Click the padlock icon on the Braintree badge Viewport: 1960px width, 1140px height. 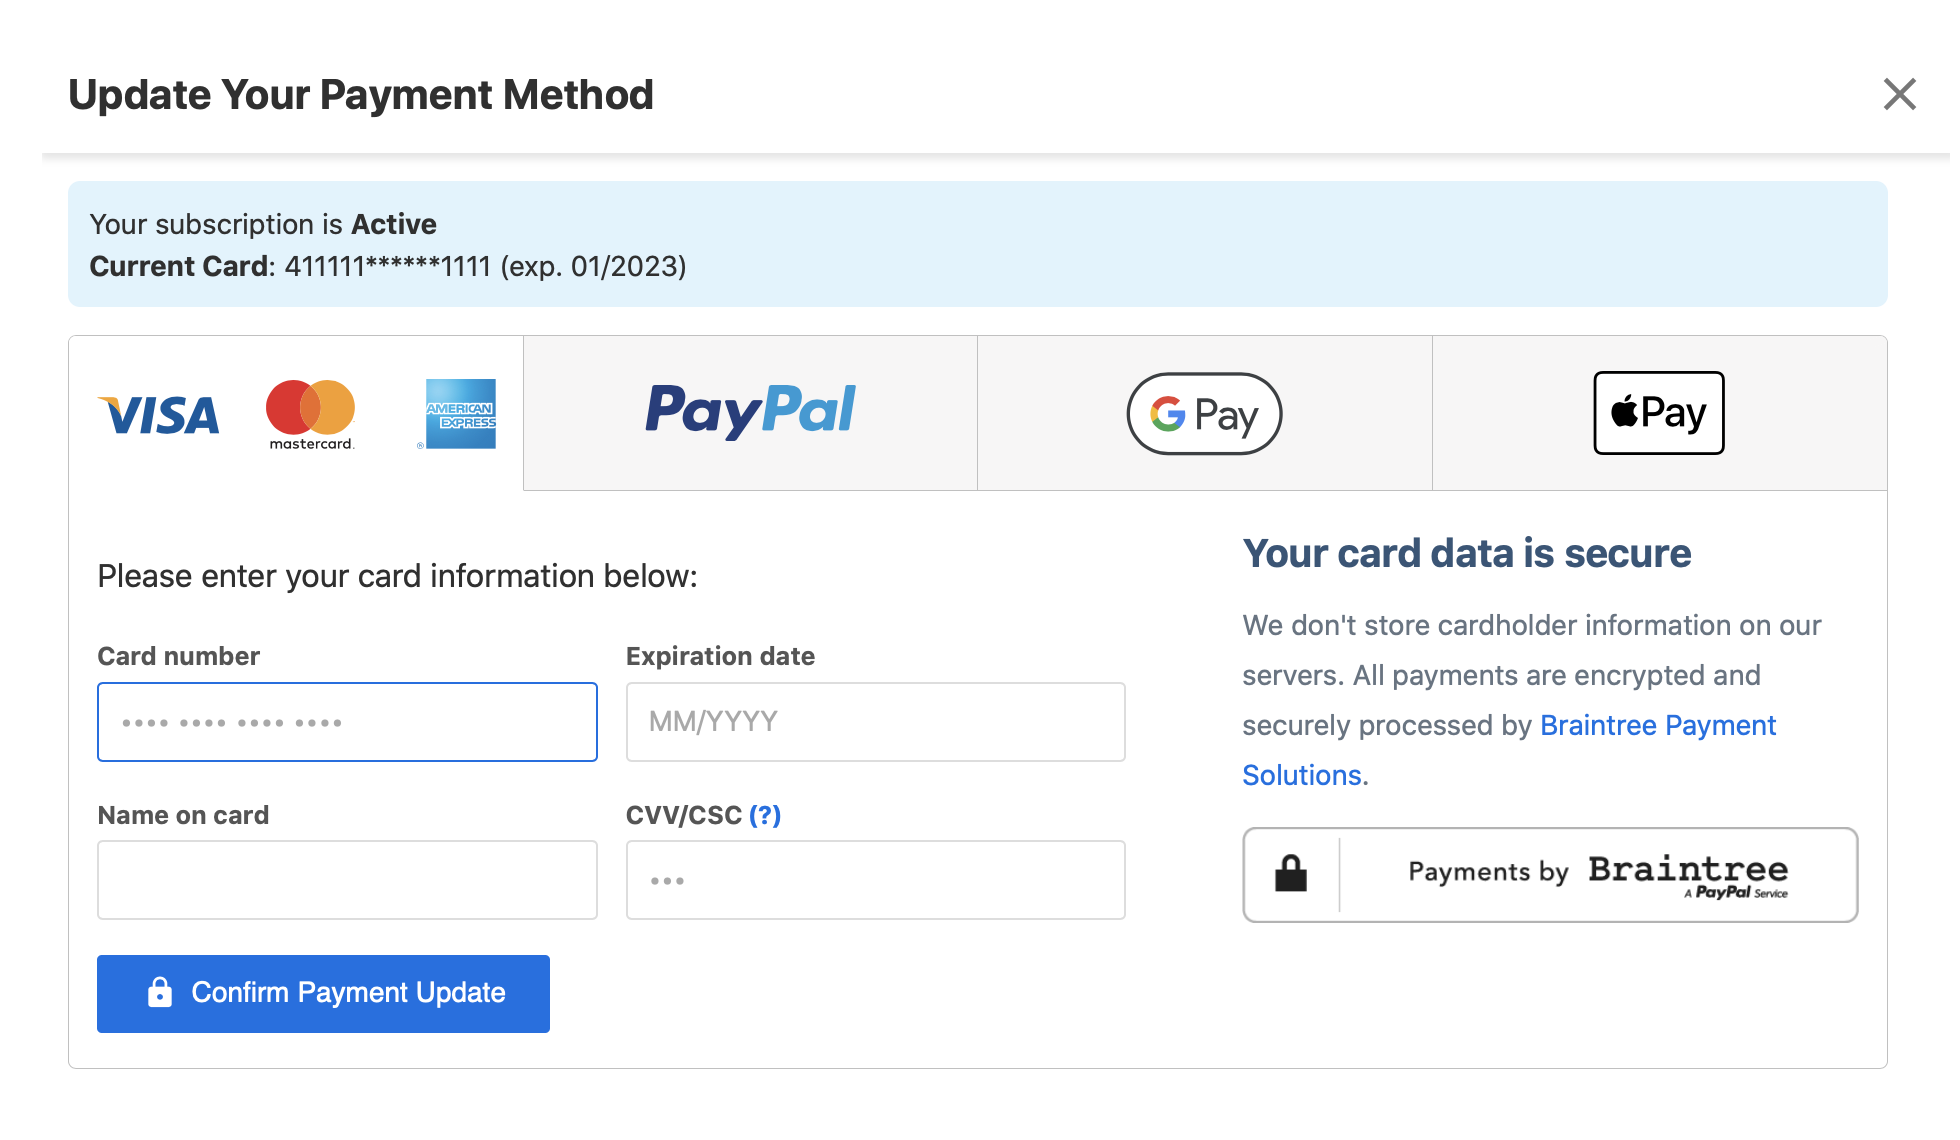[x=1290, y=874]
